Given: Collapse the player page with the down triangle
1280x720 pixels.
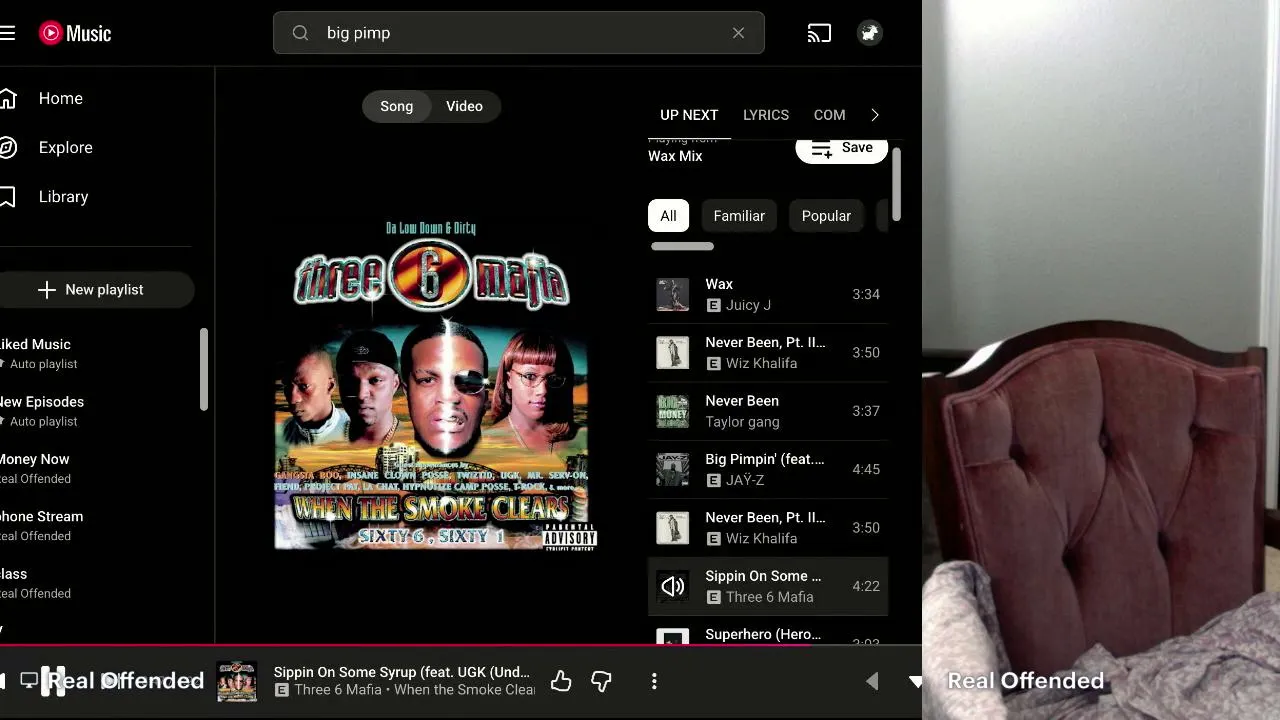Looking at the screenshot, I should point(915,682).
